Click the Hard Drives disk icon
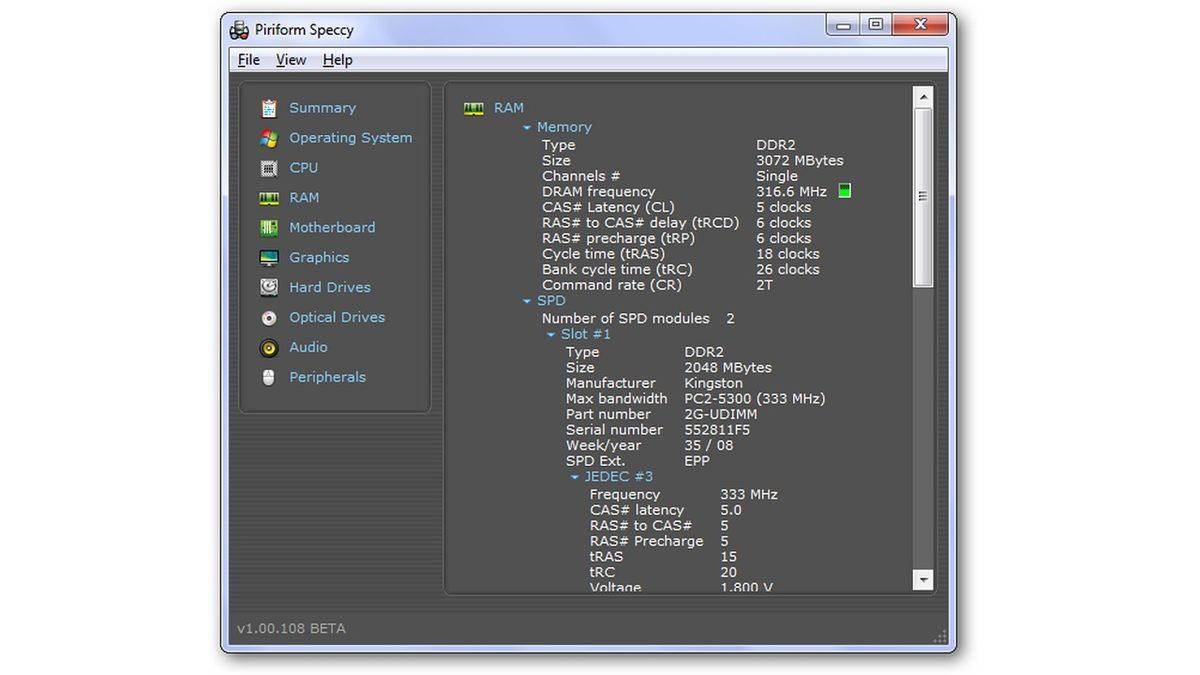The image size is (1200, 675). [x=268, y=288]
